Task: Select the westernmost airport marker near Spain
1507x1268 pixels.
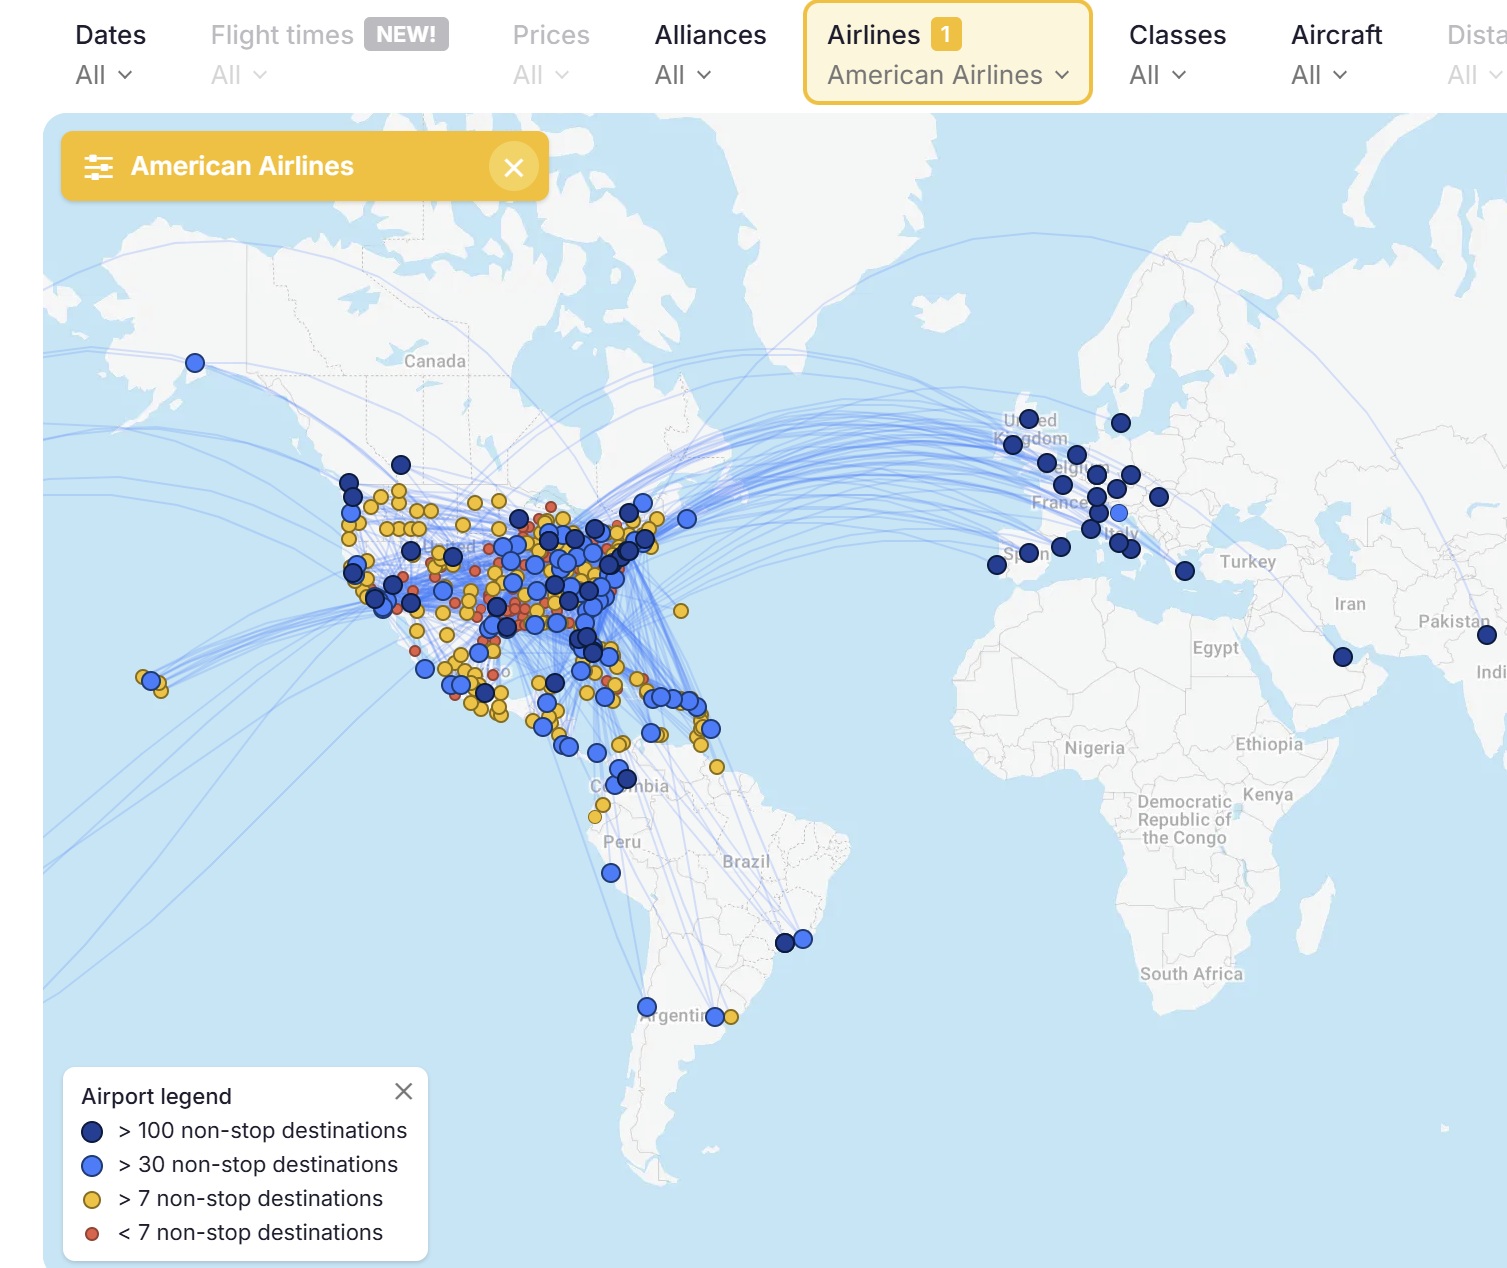Action: click(997, 565)
